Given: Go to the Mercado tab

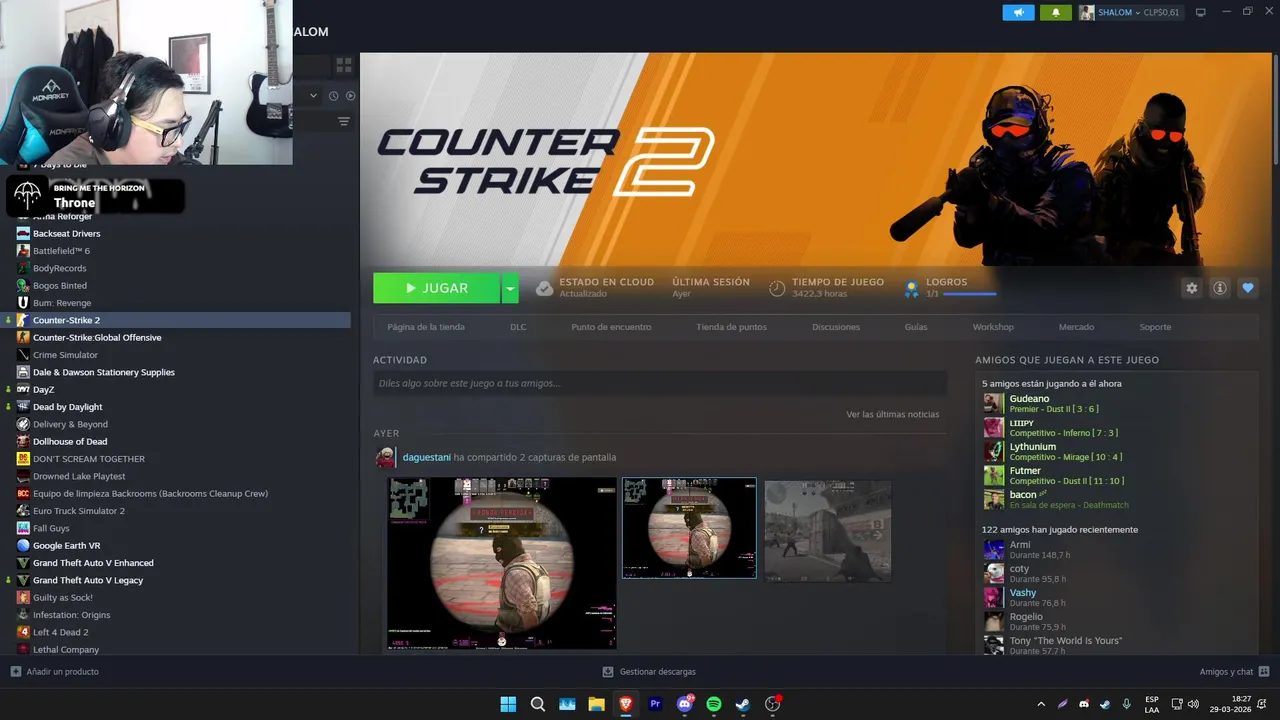Looking at the screenshot, I should (1077, 327).
